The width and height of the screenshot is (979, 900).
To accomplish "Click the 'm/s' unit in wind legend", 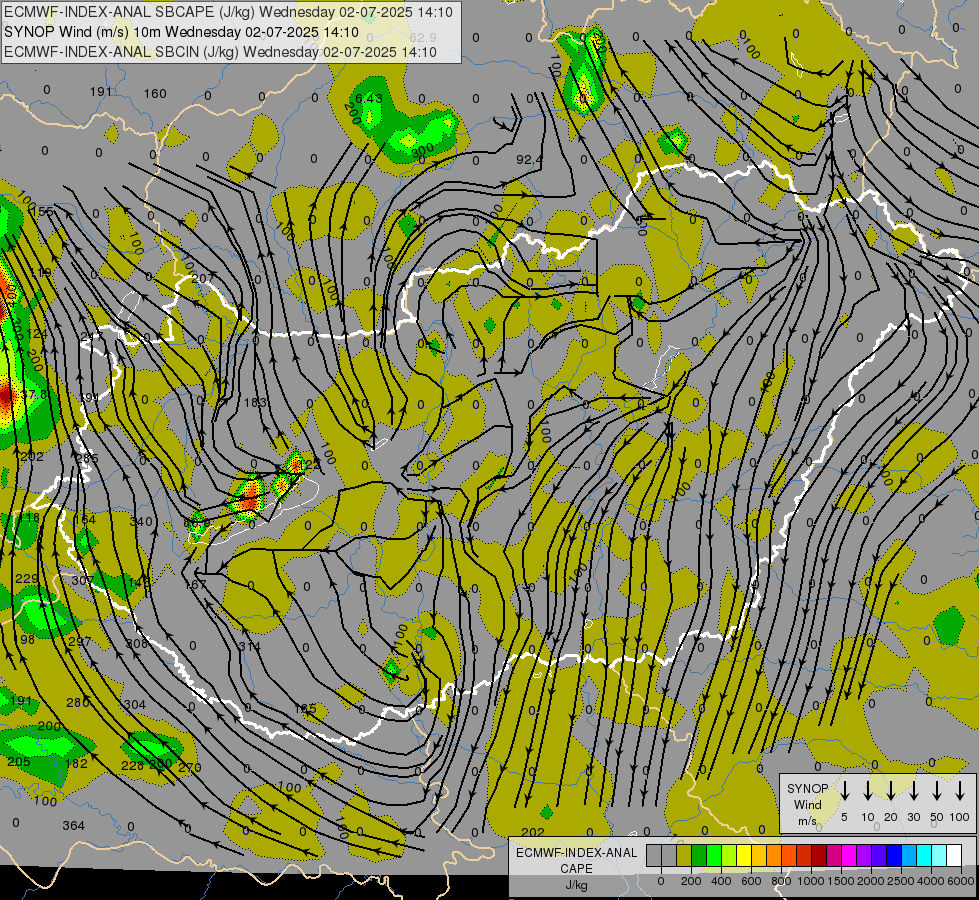I will pyautogui.click(x=807, y=821).
